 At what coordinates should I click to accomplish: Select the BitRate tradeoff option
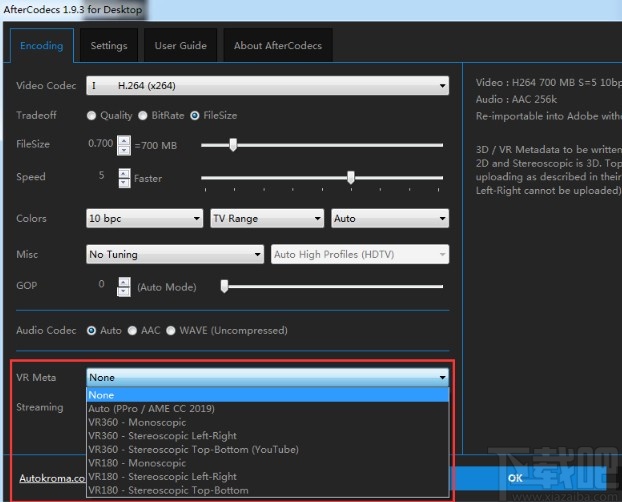(143, 116)
